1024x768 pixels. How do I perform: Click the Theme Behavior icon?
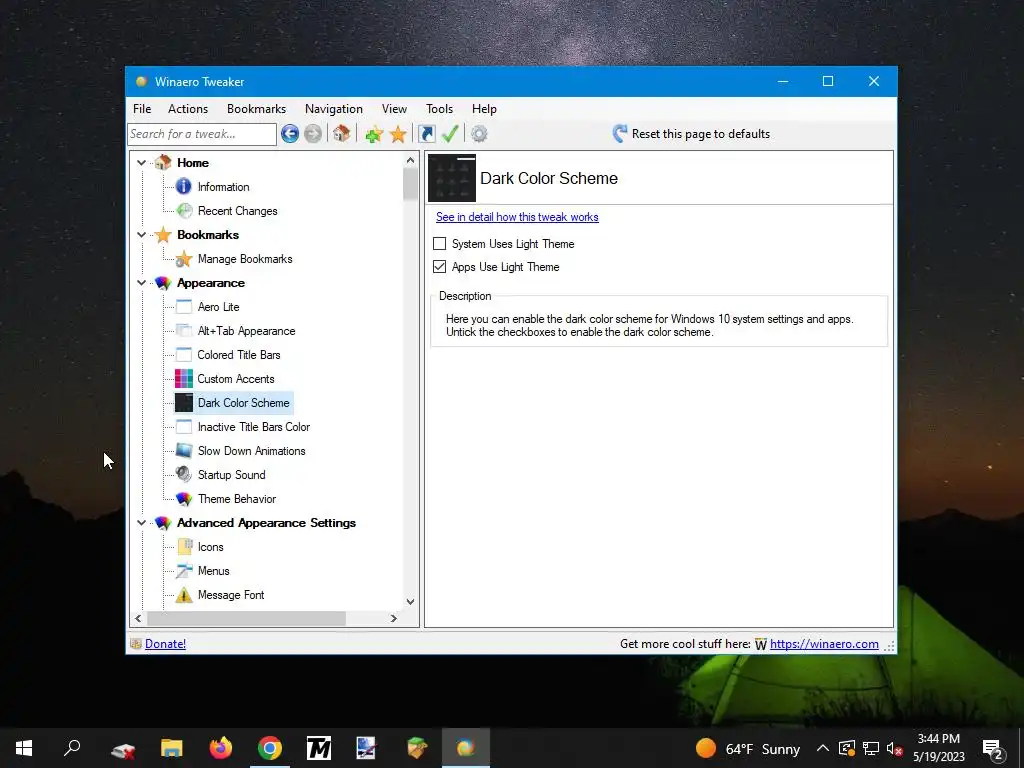click(184, 499)
